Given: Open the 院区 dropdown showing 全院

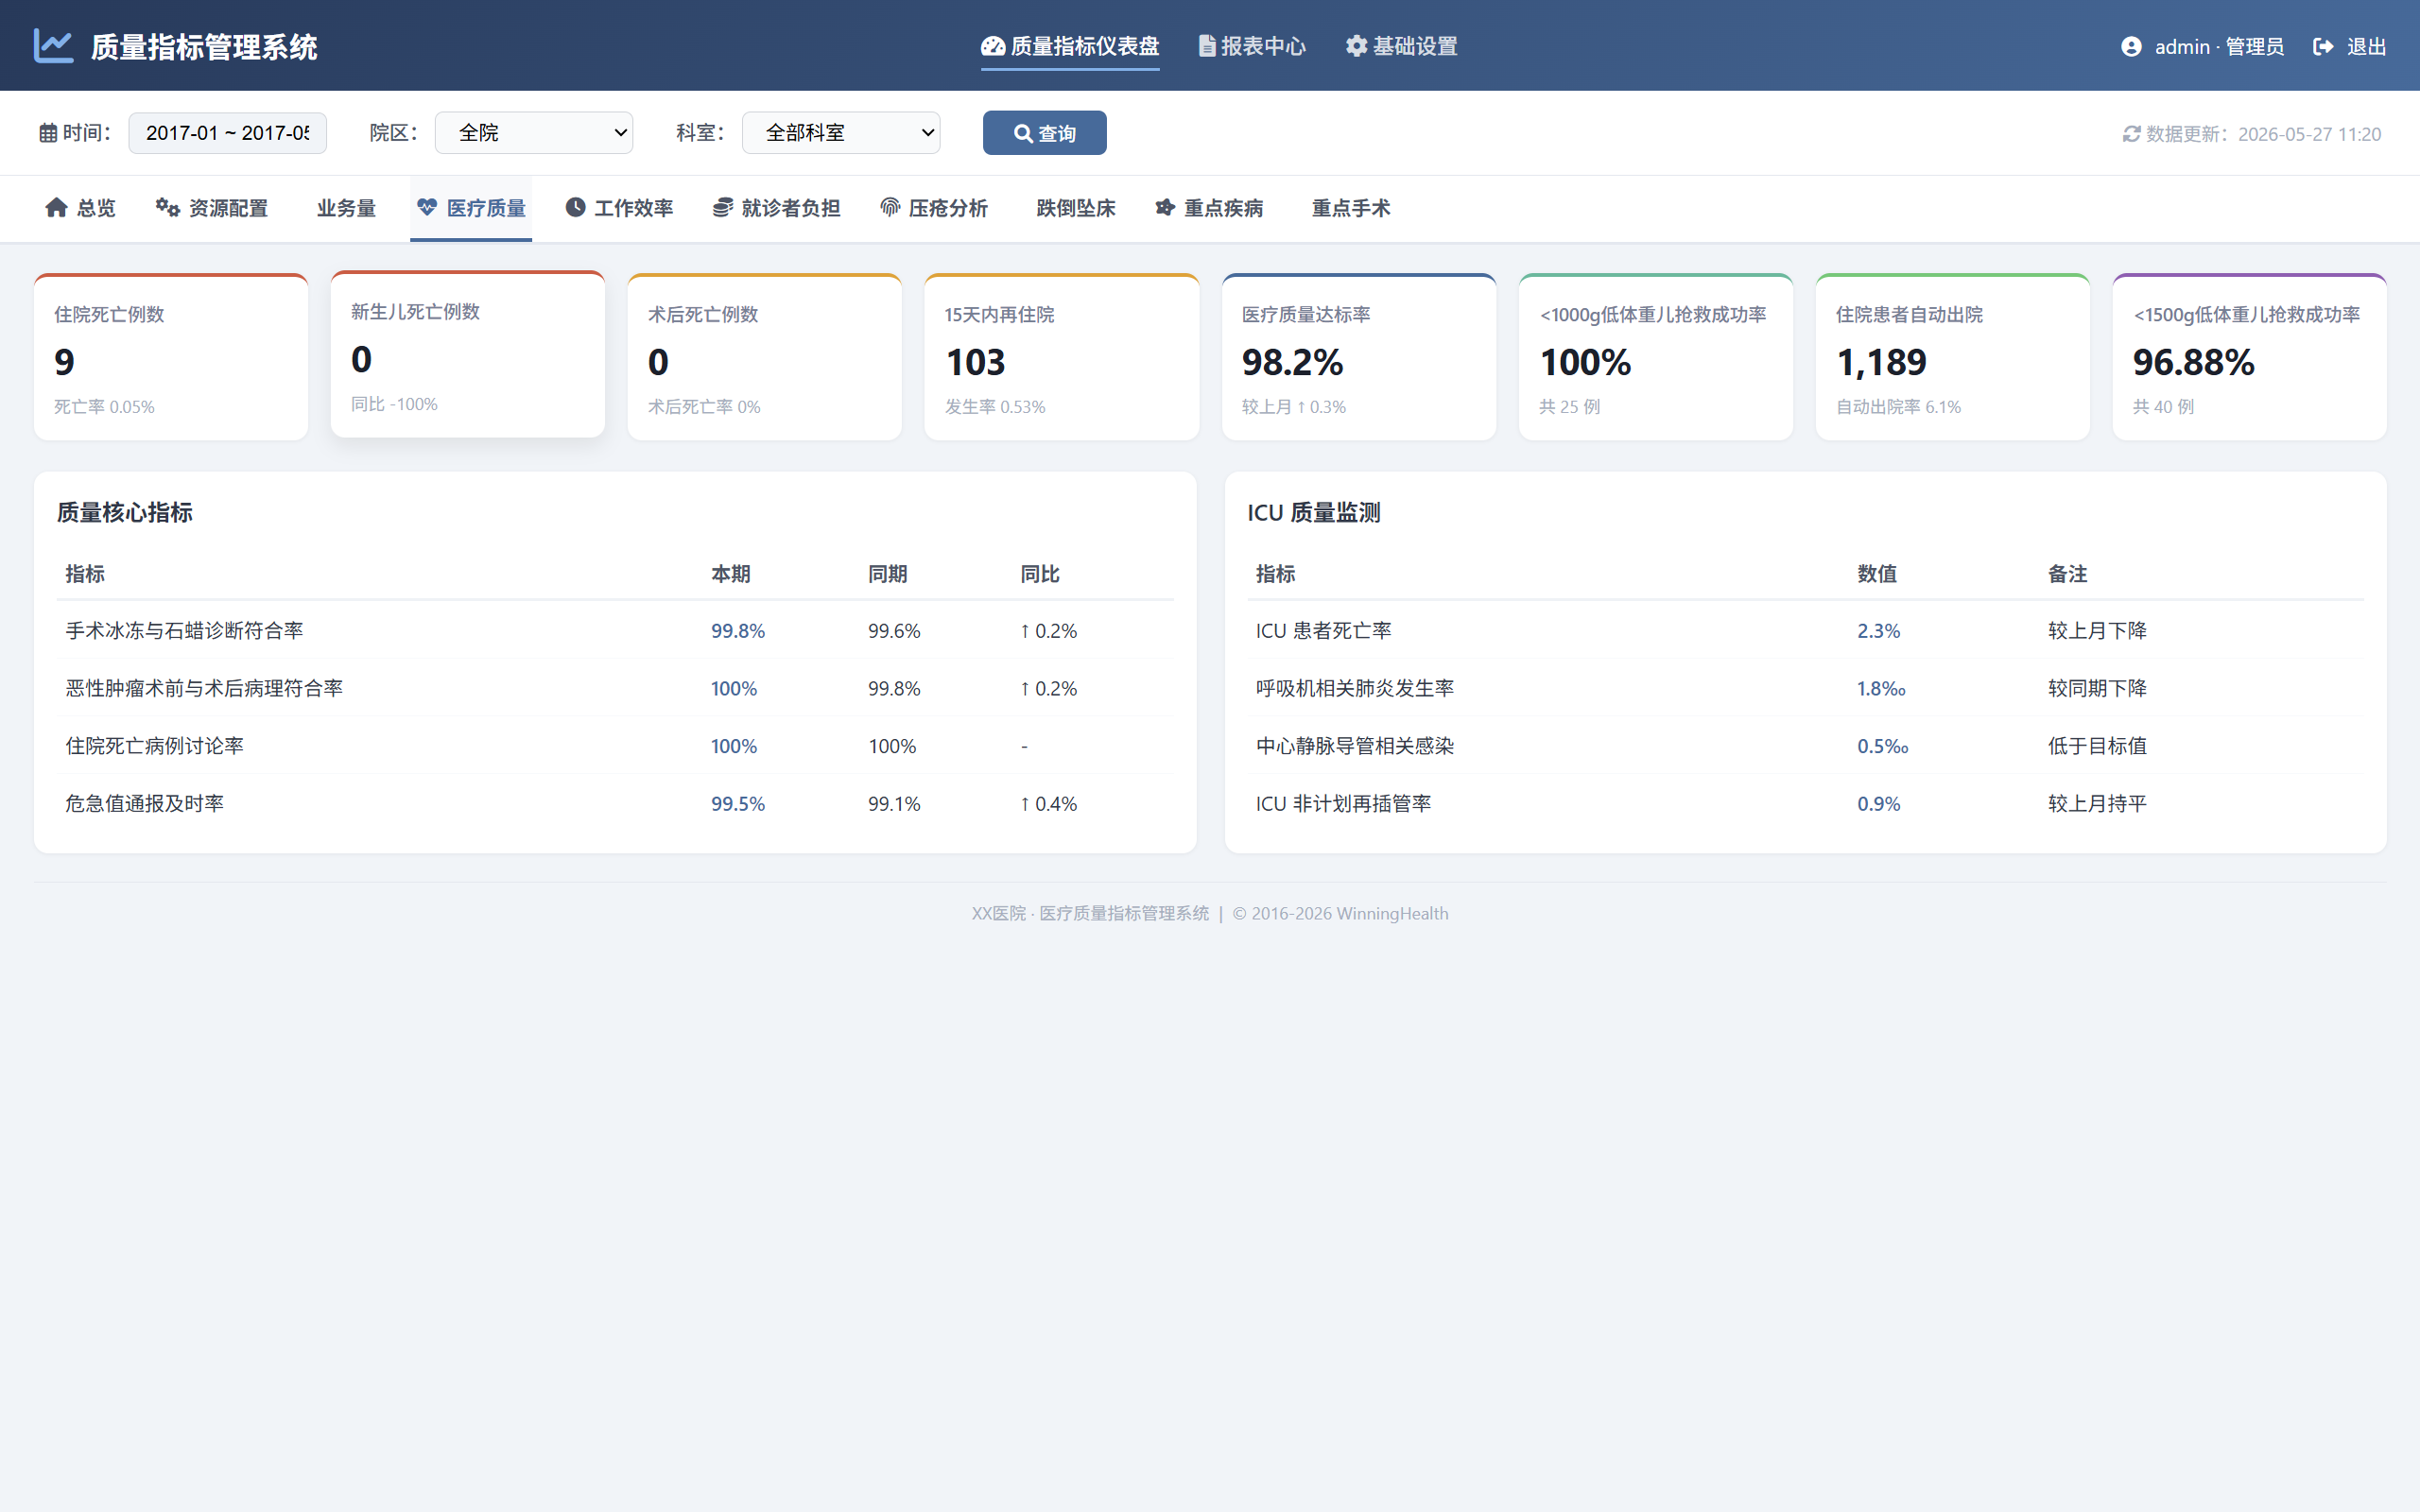Looking at the screenshot, I should pyautogui.click(x=534, y=133).
